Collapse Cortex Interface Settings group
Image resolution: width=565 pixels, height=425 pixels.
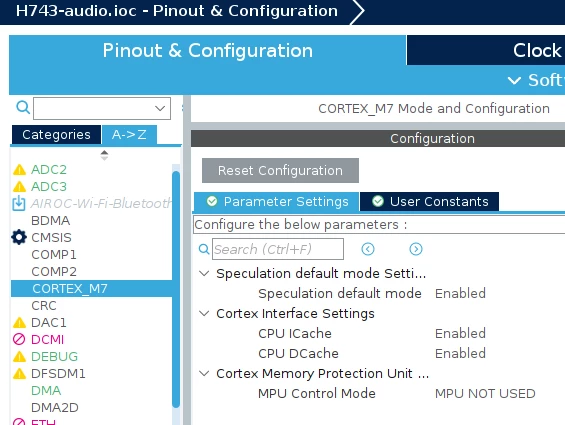pyautogui.click(x=204, y=313)
